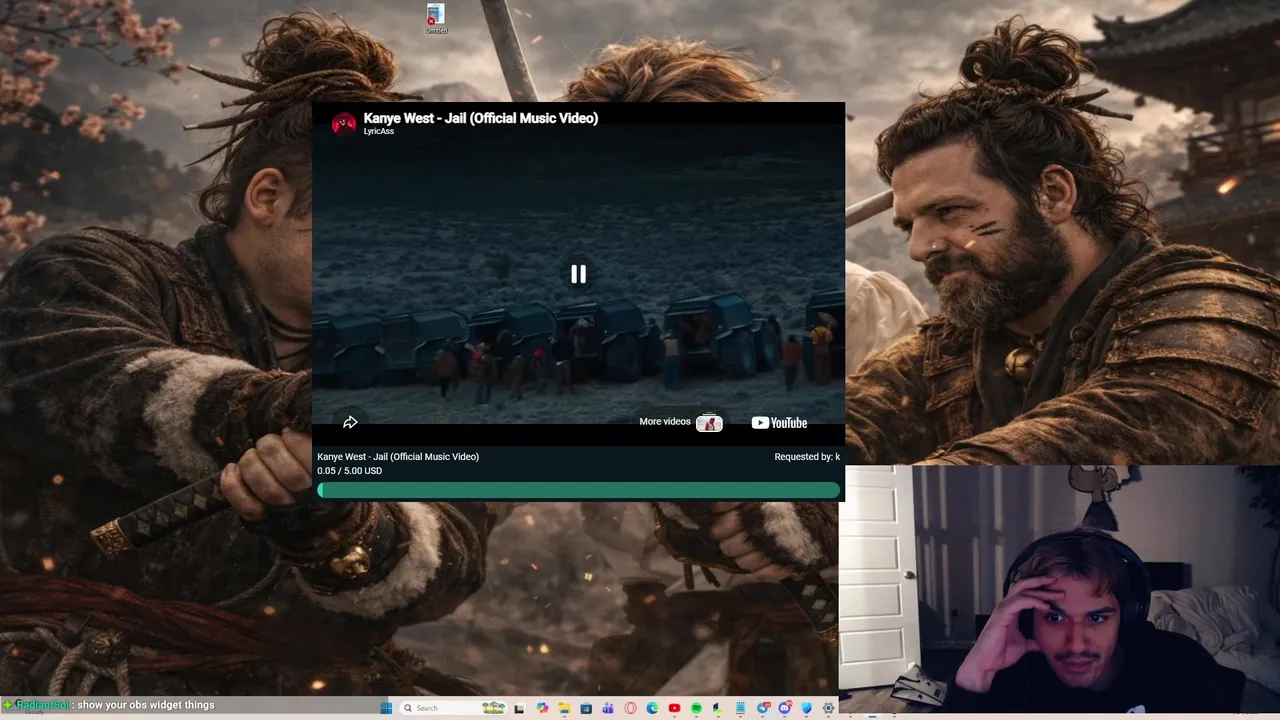The height and width of the screenshot is (720, 1280).
Task: Open the video title link at top of player
Action: [481, 118]
